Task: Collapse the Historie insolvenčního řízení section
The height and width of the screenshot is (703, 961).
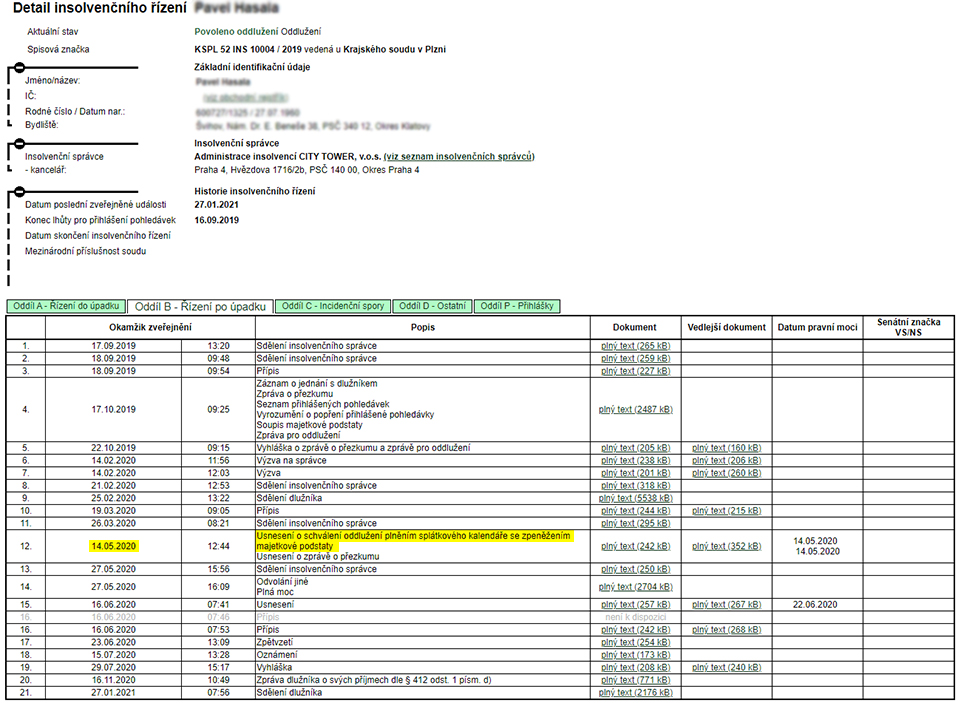Action: coord(19,191)
